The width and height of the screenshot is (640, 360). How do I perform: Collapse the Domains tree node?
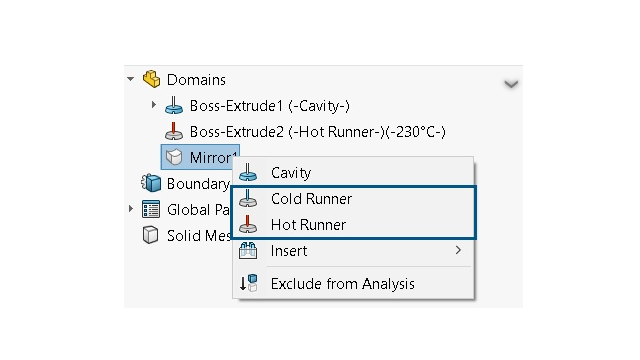coord(131,79)
